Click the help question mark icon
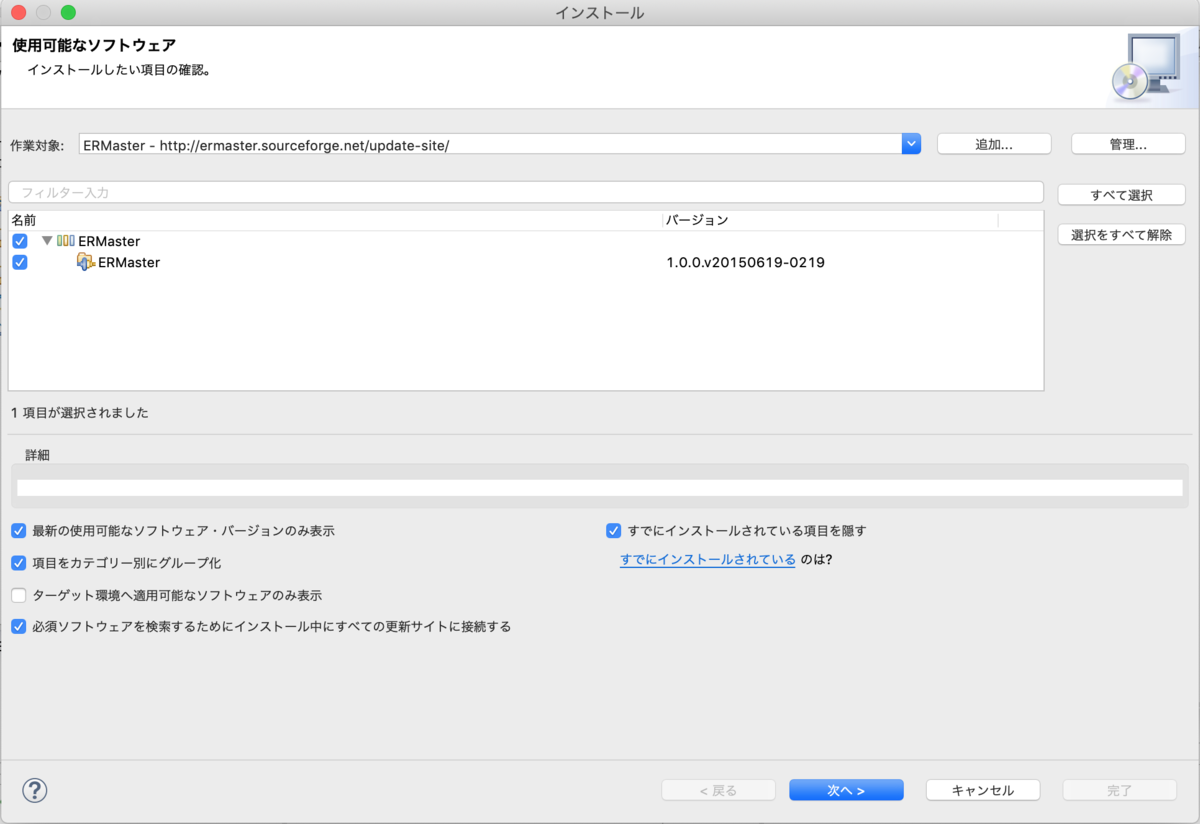This screenshot has width=1200, height=824. 35,790
